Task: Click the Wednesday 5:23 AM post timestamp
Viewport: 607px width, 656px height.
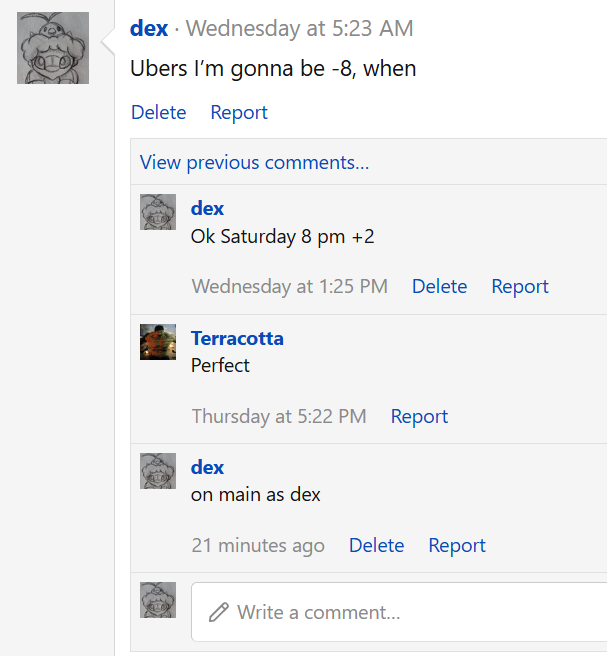Action: tap(300, 28)
